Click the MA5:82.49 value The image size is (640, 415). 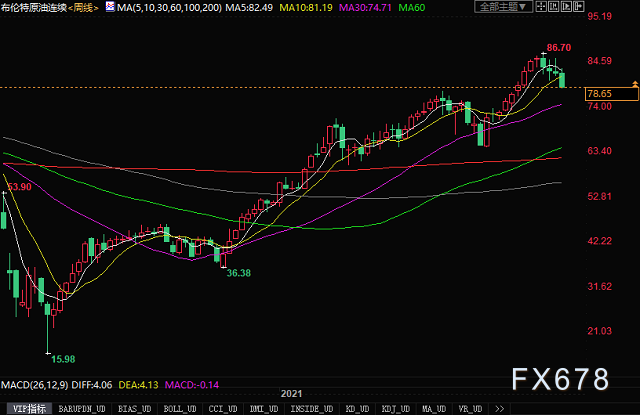pyautogui.click(x=249, y=7)
